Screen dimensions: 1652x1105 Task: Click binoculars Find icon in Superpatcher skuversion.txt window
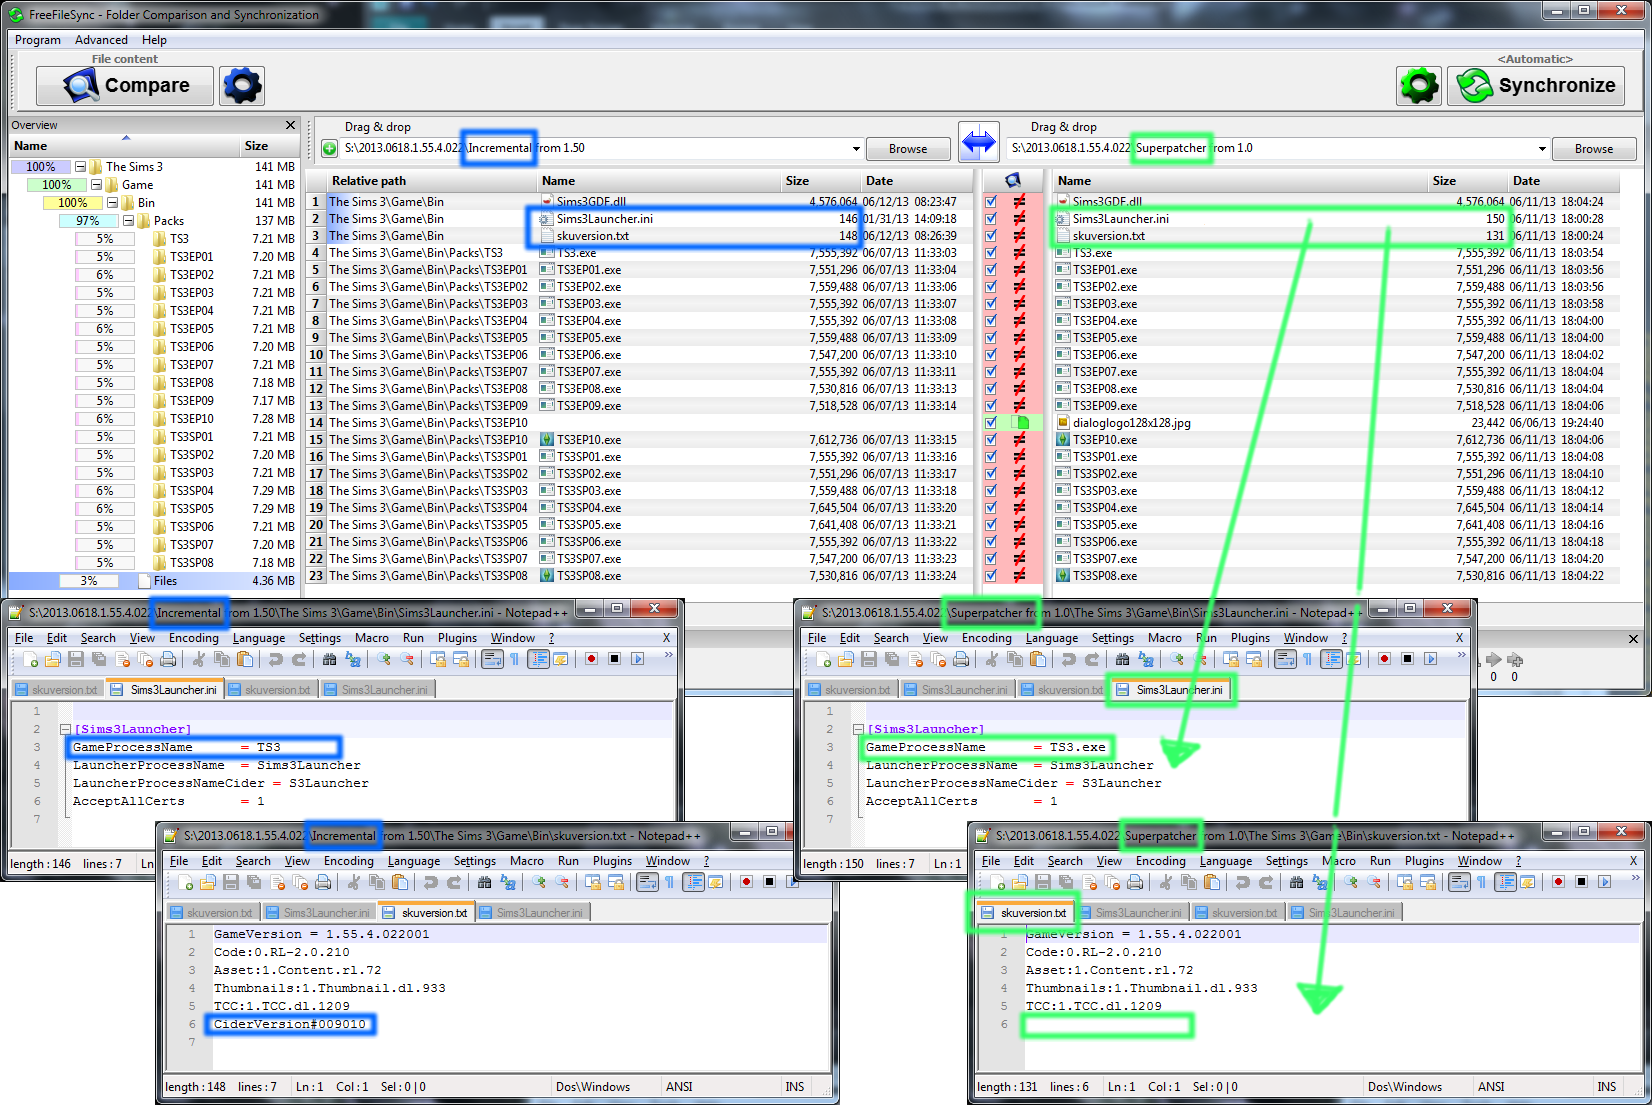[x=1296, y=882]
